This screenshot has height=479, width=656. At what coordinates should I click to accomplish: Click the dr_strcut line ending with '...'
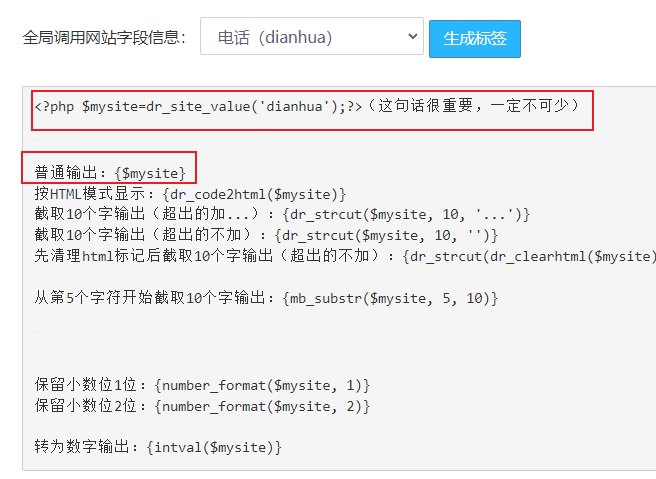[x=282, y=215]
